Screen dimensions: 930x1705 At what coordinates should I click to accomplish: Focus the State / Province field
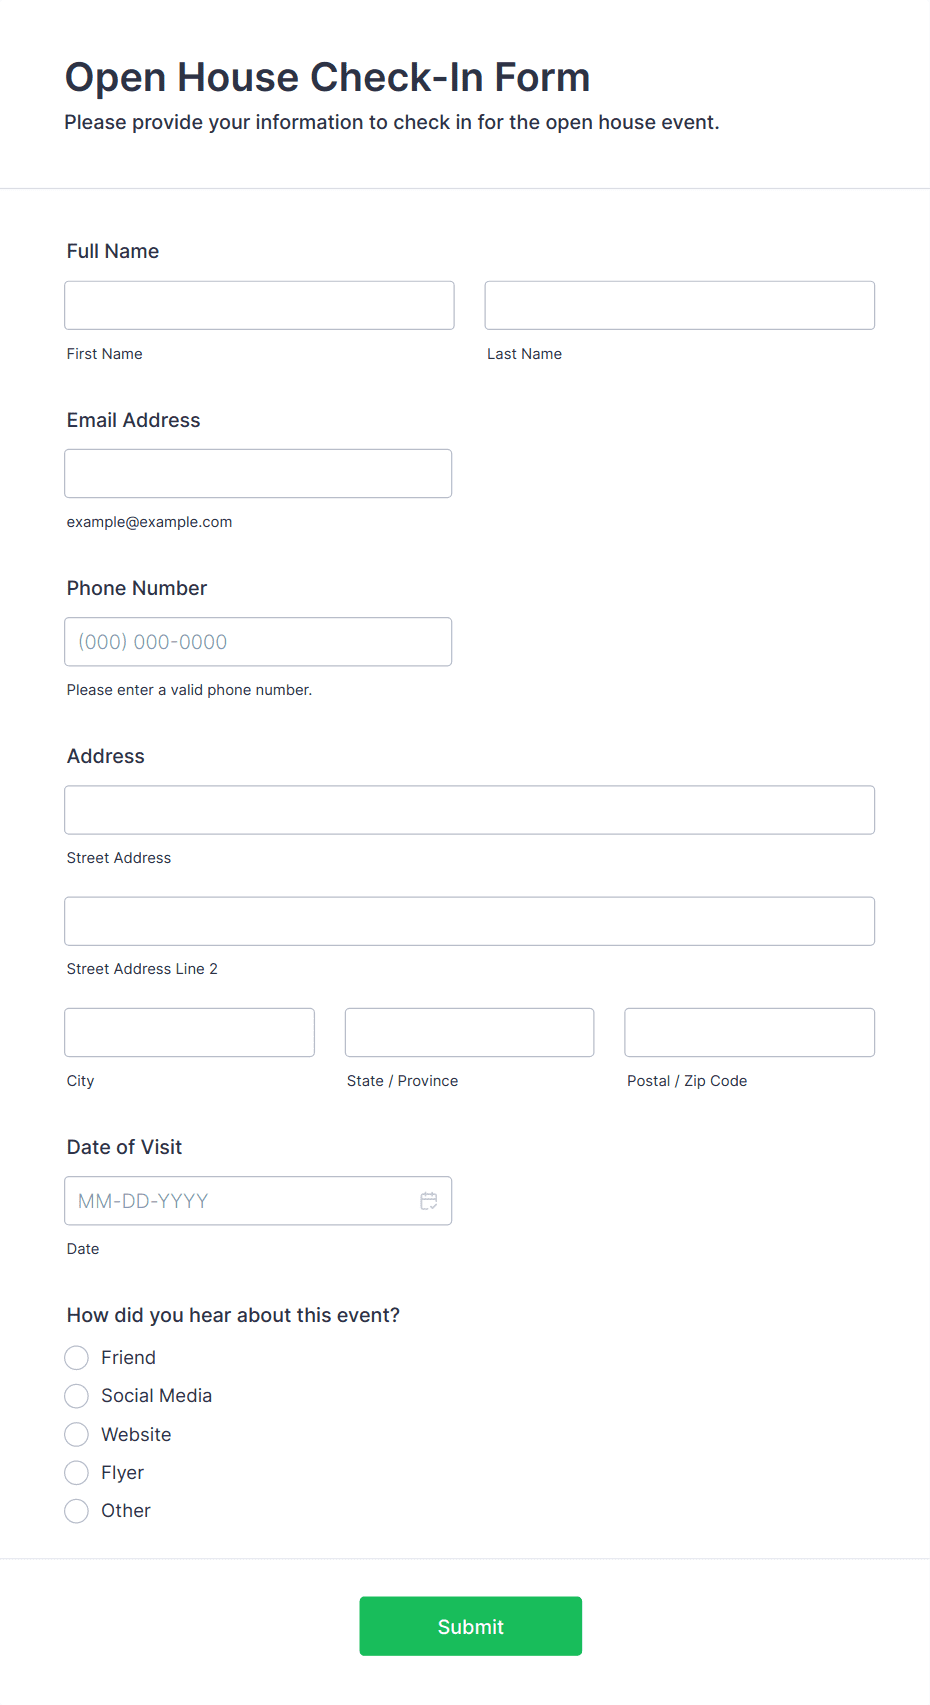(x=469, y=1032)
